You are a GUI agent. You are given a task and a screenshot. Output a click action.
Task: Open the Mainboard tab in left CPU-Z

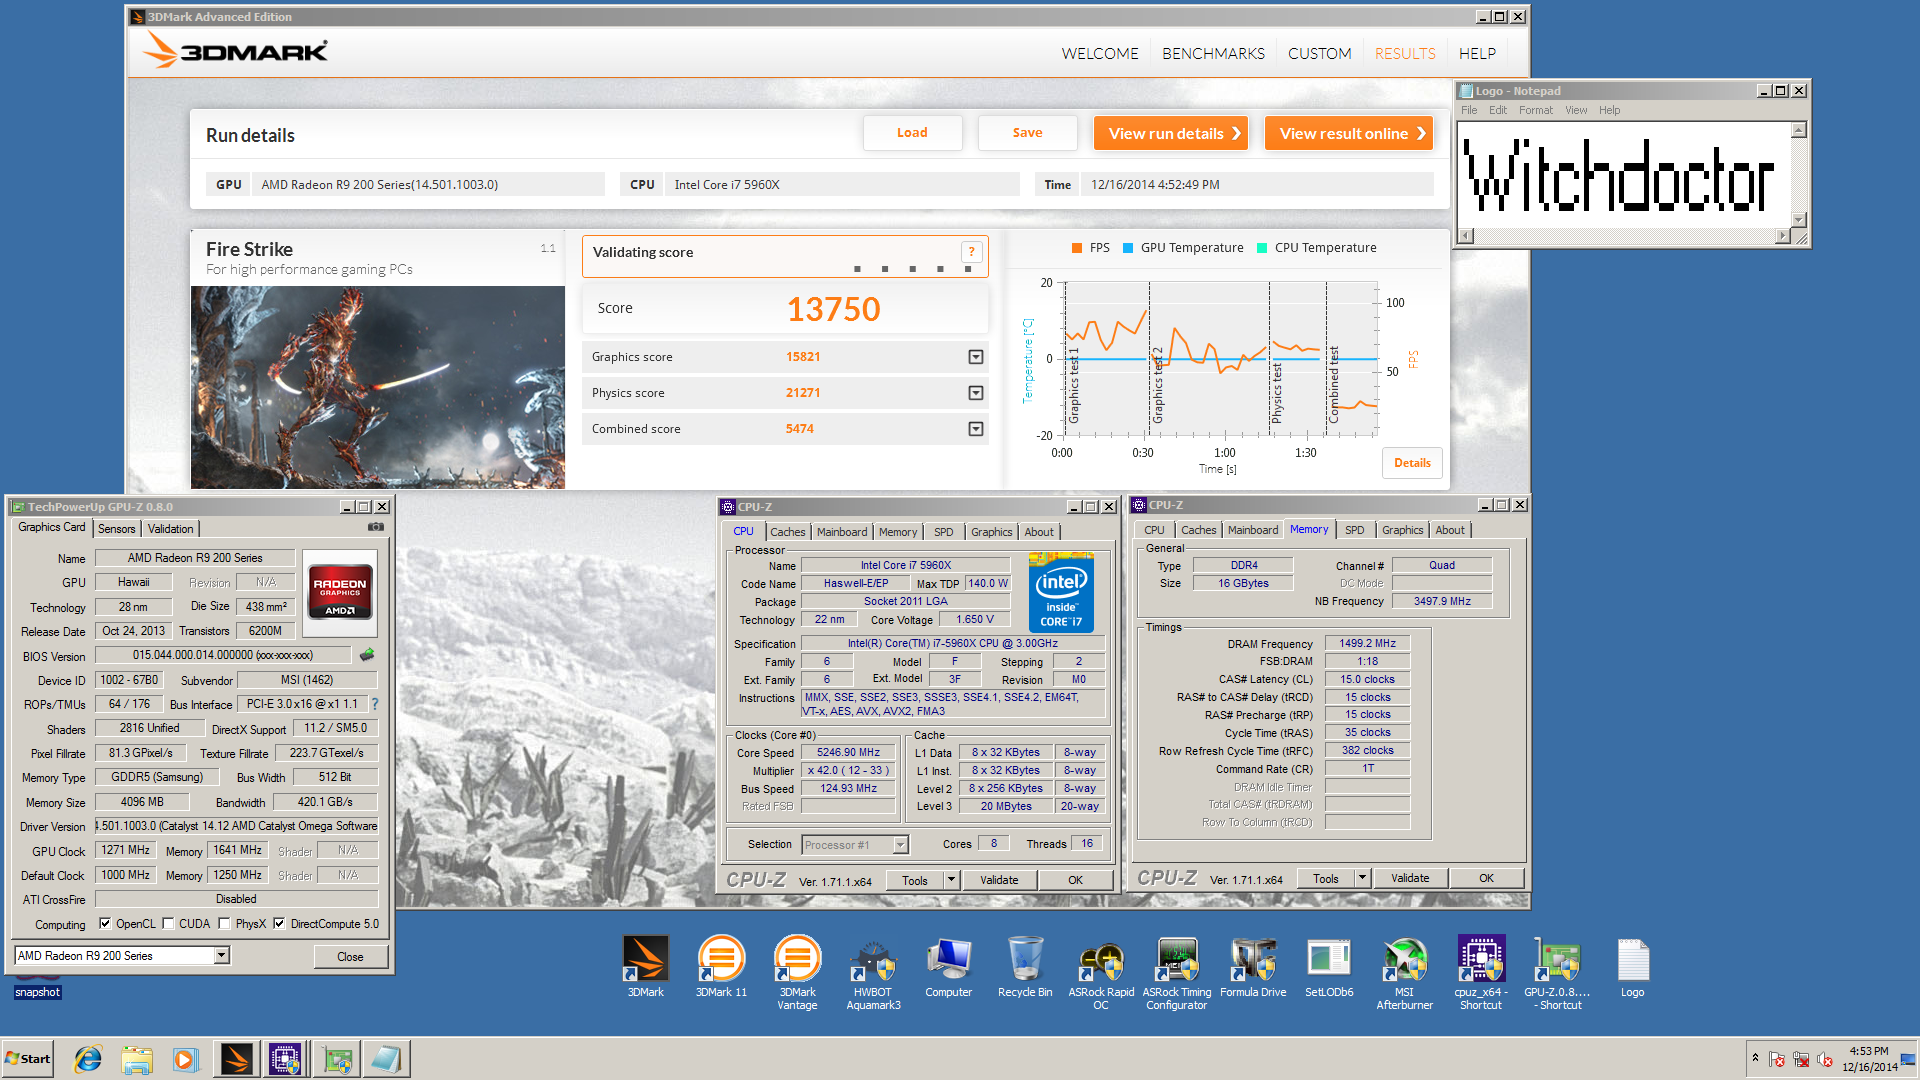point(842,532)
